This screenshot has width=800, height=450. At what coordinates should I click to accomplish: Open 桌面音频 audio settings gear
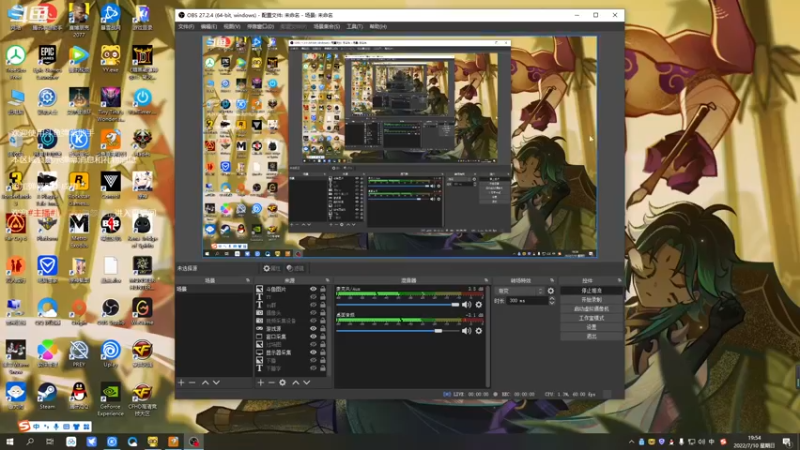coord(479,331)
